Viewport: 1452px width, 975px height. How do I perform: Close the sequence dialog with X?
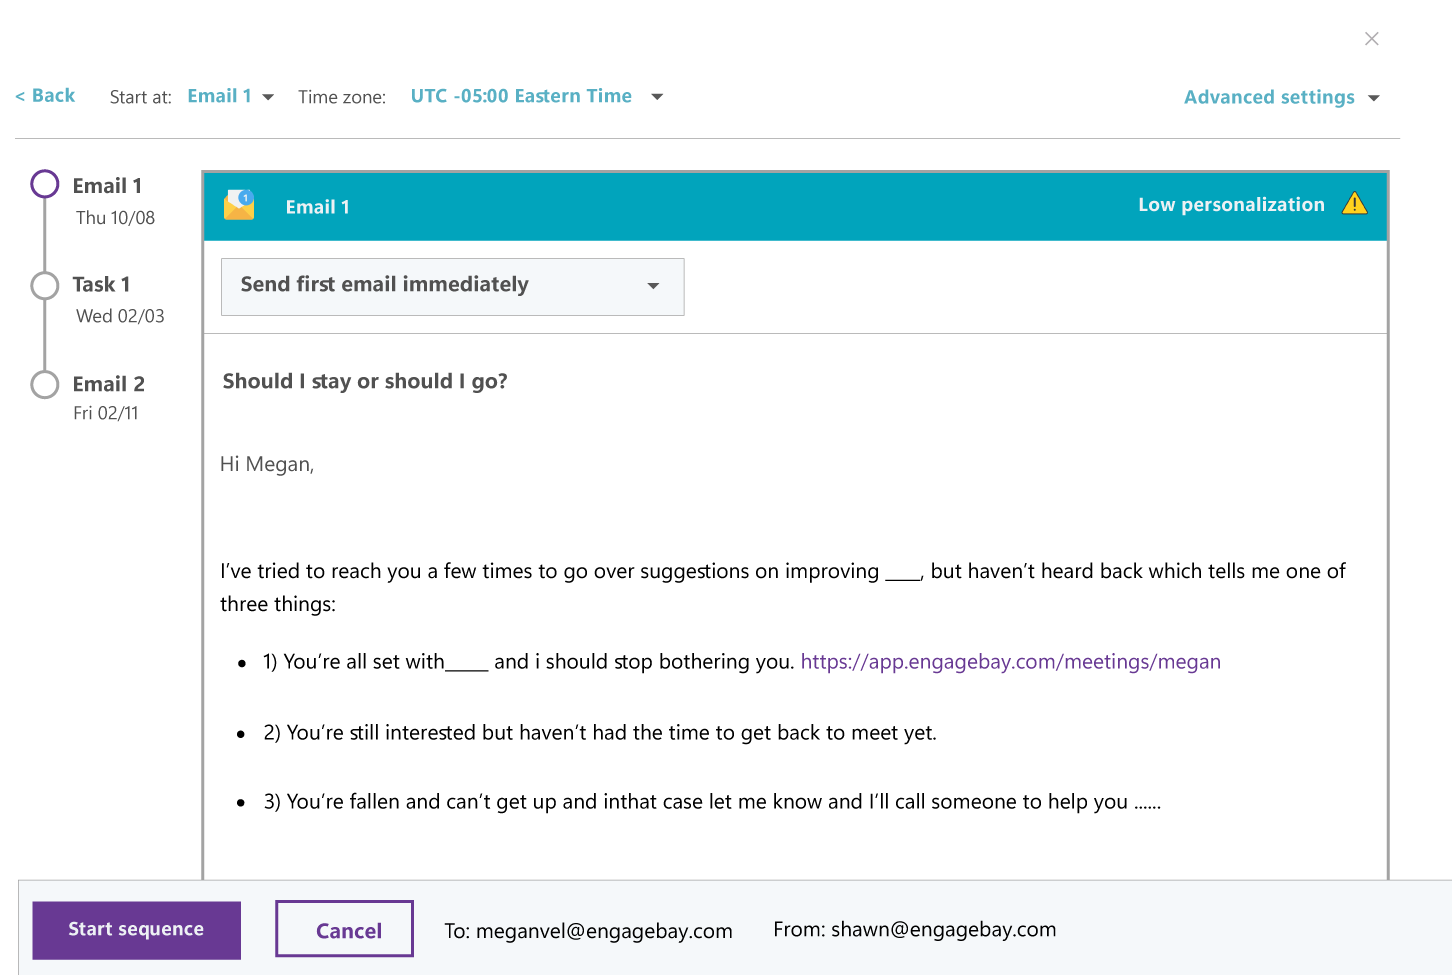[x=1371, y=39]
